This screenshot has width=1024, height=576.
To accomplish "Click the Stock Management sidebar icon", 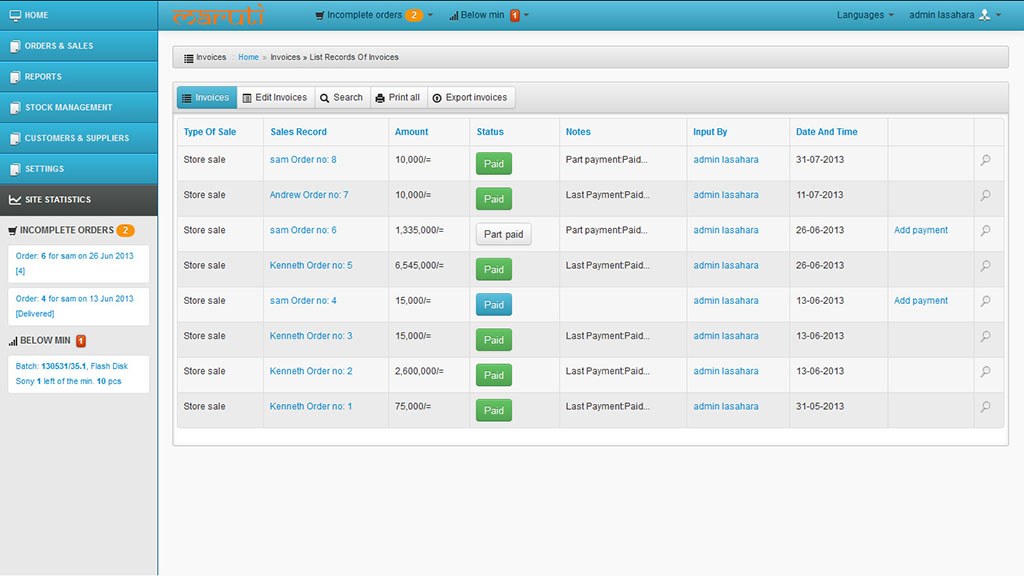I will tap(15, 108).
